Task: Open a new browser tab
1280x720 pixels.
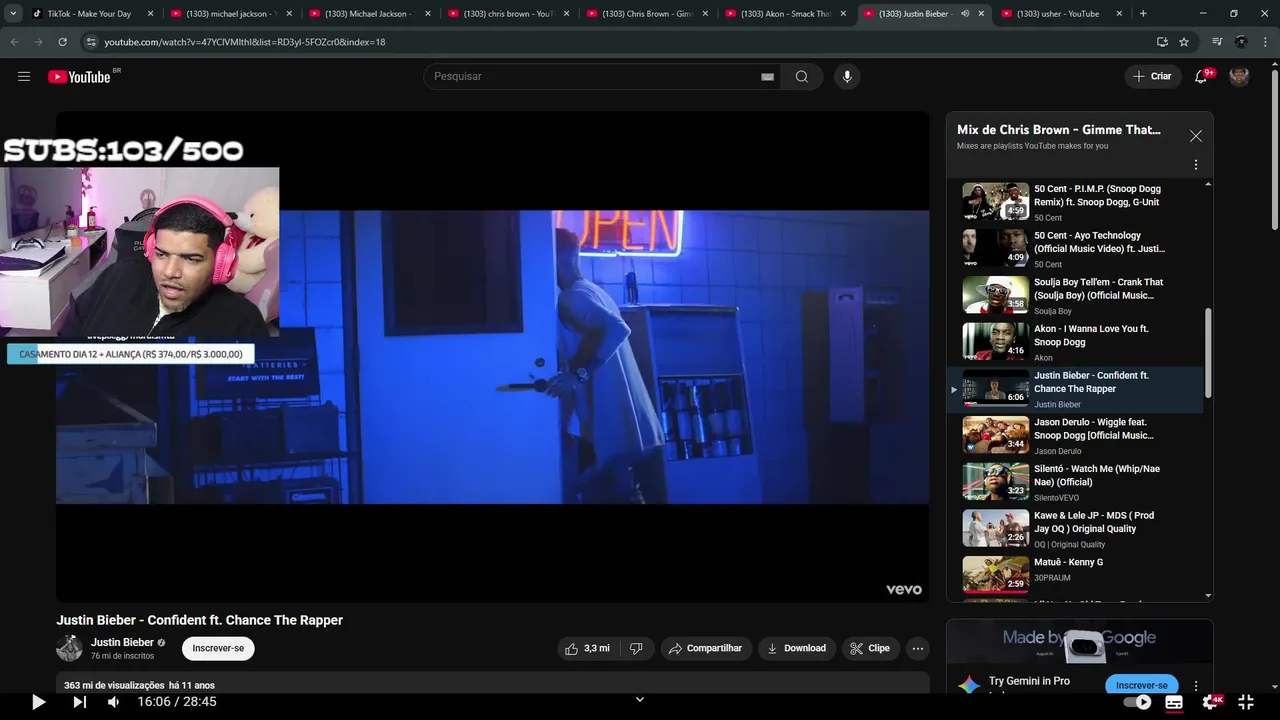Action: click(1143, 14)
